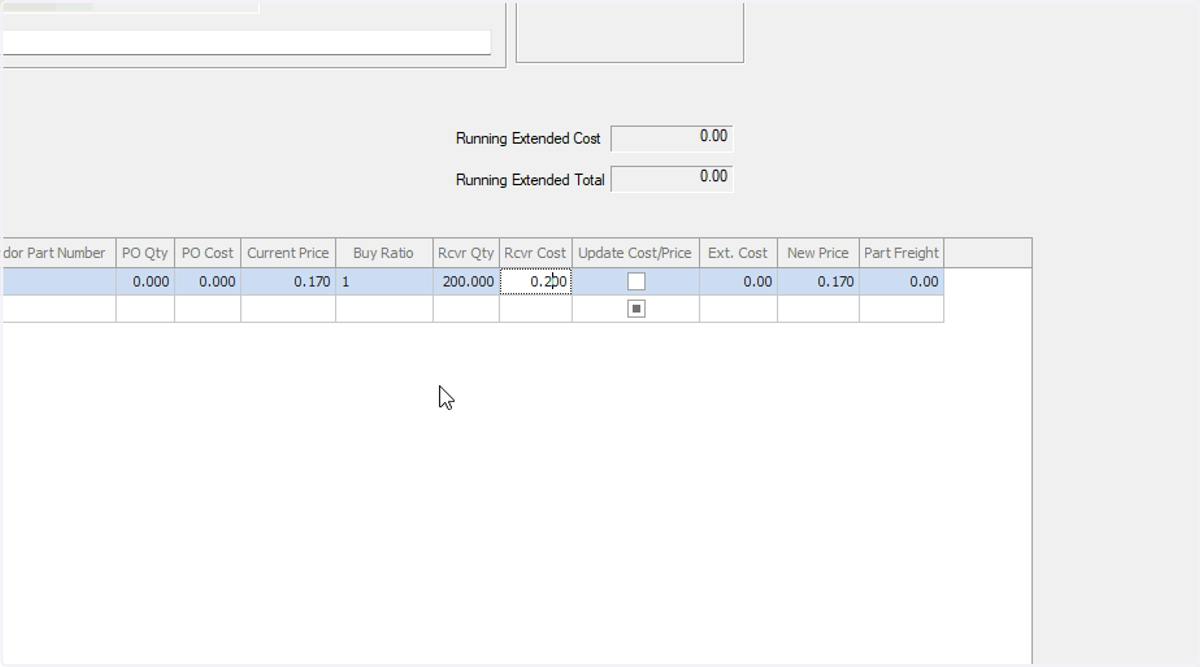Select Current Price cell 0.170
This screenshot has height=667, width=1200.
click(288, 282)
